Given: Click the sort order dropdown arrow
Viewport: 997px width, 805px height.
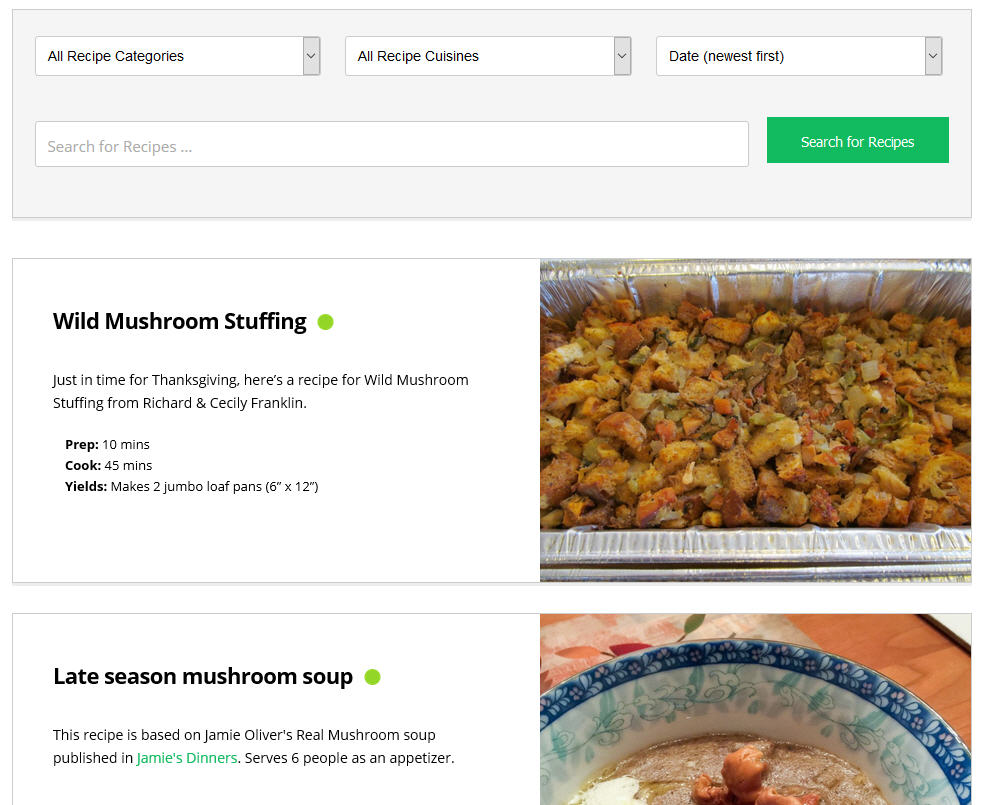Looking at the screenshot, I should [x=933, y=56].
